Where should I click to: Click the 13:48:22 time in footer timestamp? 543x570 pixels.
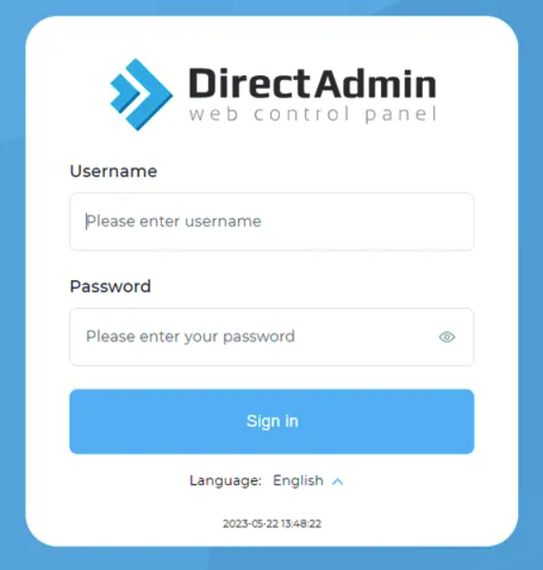301,524
